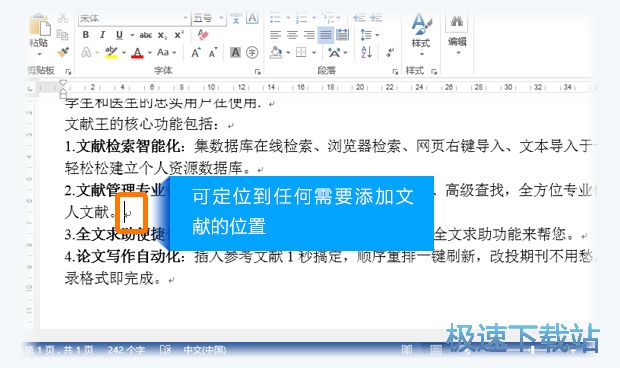Screen dimensions: 620x368
Task: Apply the yellow text highlight color
Action: point(112,52)
